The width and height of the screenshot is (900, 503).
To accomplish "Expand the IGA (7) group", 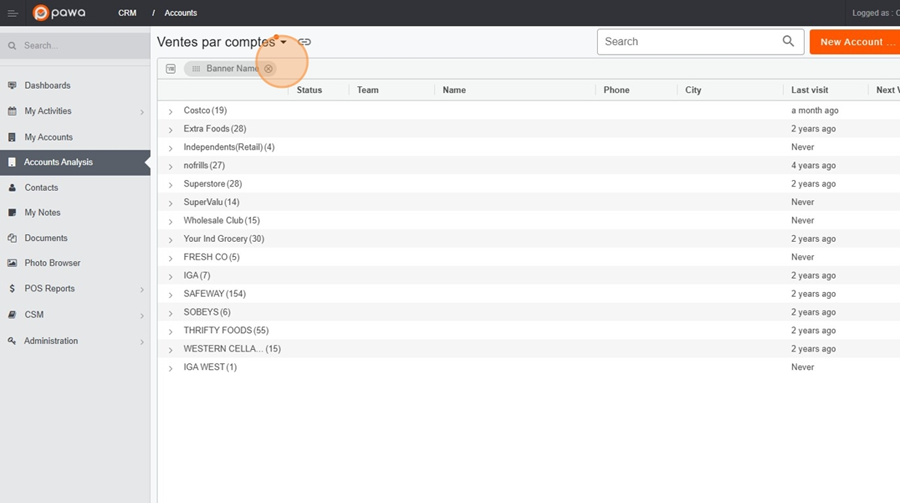I will pyautogui.click(x=170, y=277).
